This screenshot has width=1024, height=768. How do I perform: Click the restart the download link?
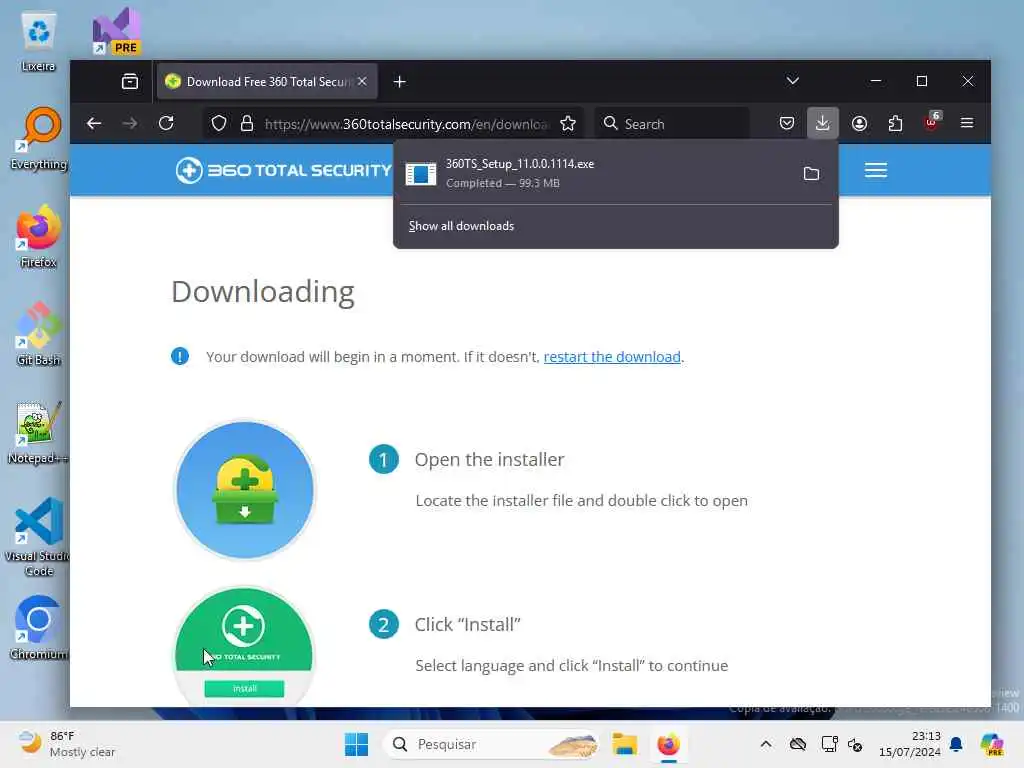click(x=612, y=357)
